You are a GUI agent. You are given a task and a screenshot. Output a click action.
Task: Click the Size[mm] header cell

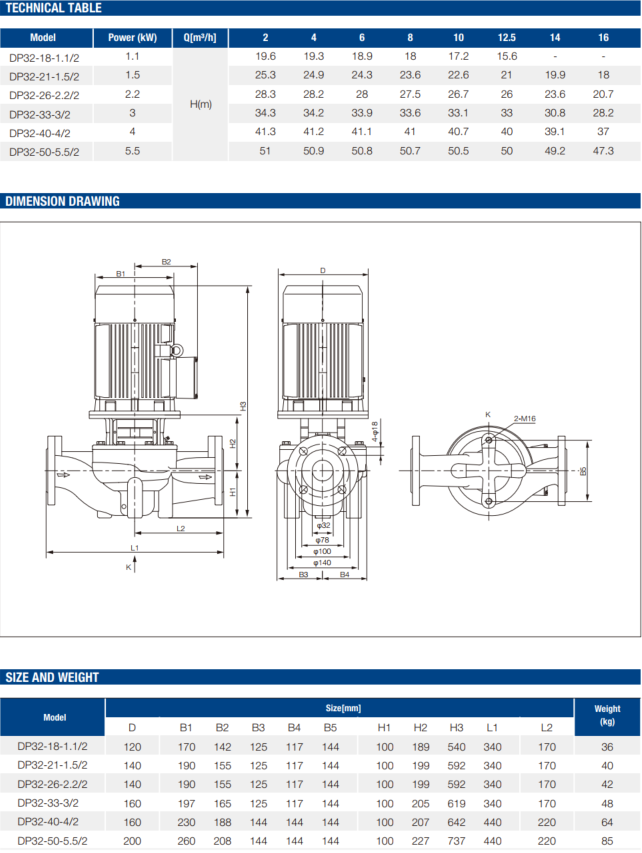[339, 707]
